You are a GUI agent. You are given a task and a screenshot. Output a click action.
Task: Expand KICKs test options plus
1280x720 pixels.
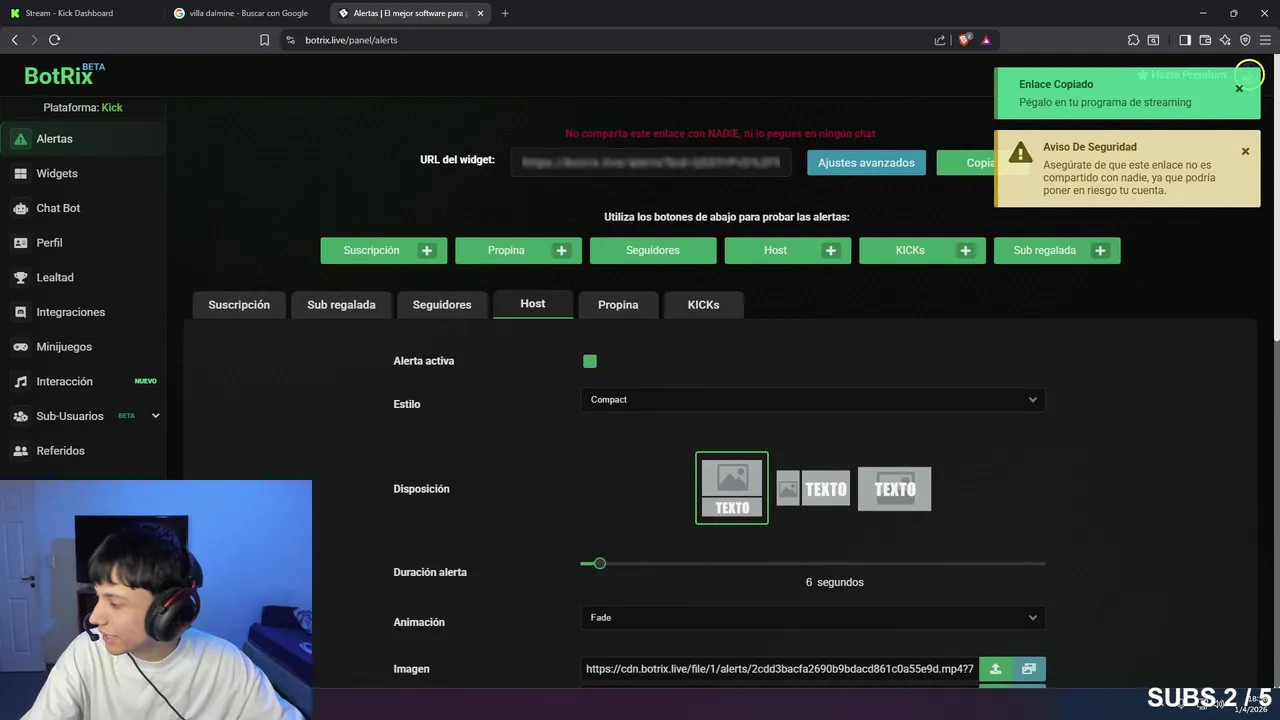tap(965, 251)
